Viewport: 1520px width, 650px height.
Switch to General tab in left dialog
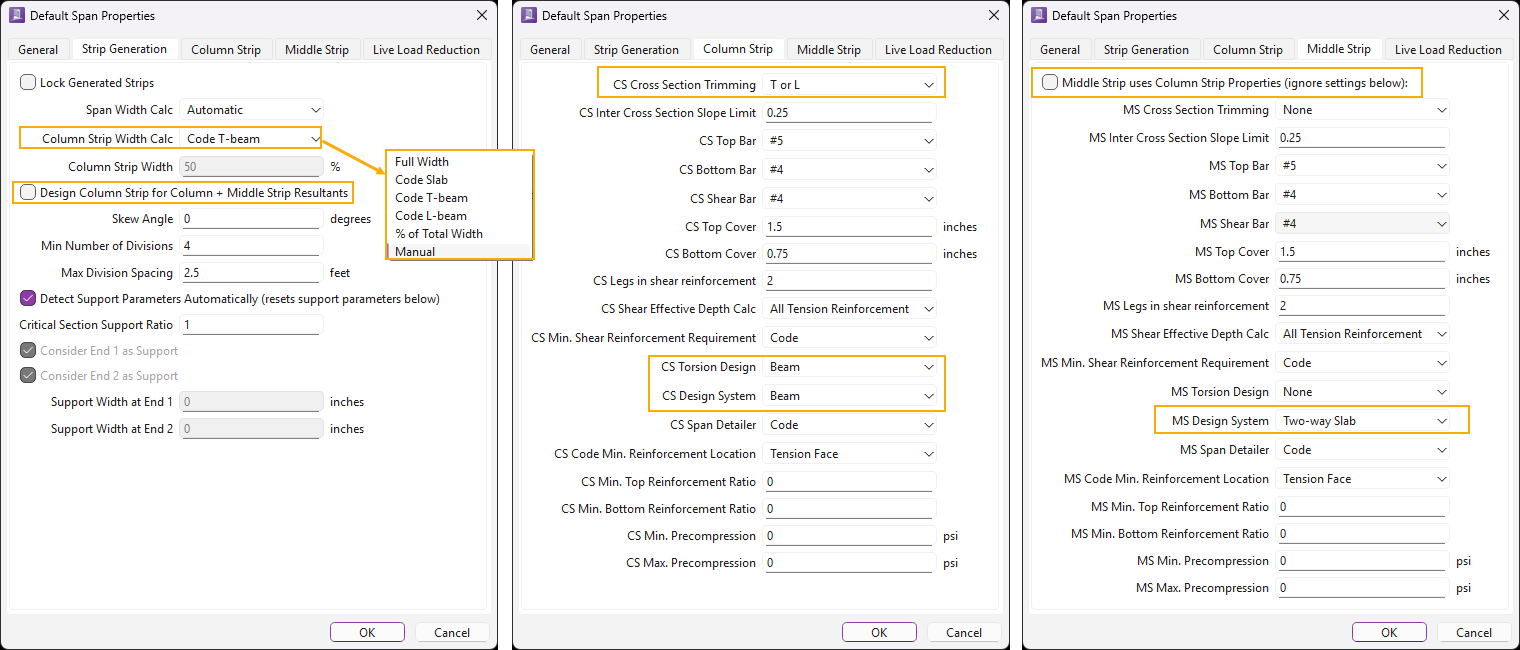pos(38,50)
